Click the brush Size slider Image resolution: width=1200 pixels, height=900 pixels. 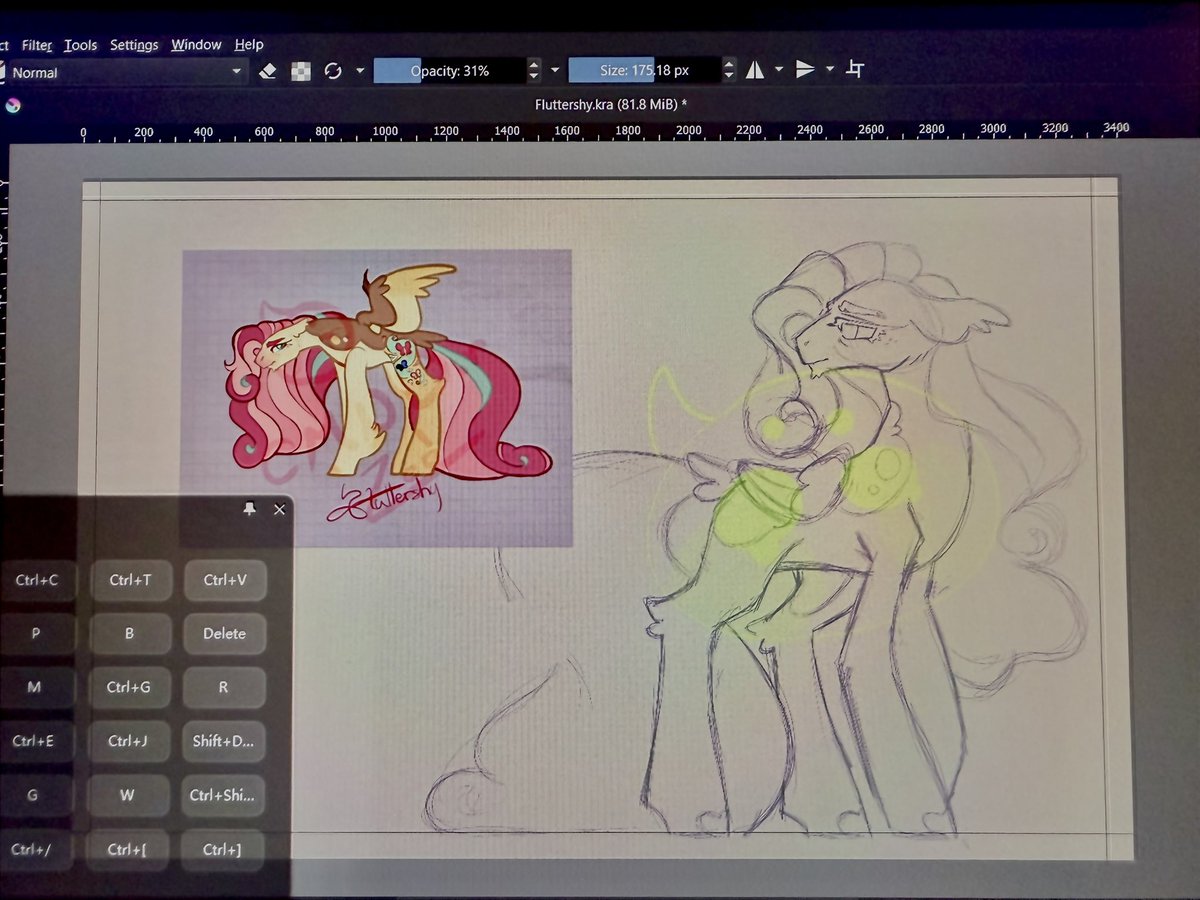644,70
